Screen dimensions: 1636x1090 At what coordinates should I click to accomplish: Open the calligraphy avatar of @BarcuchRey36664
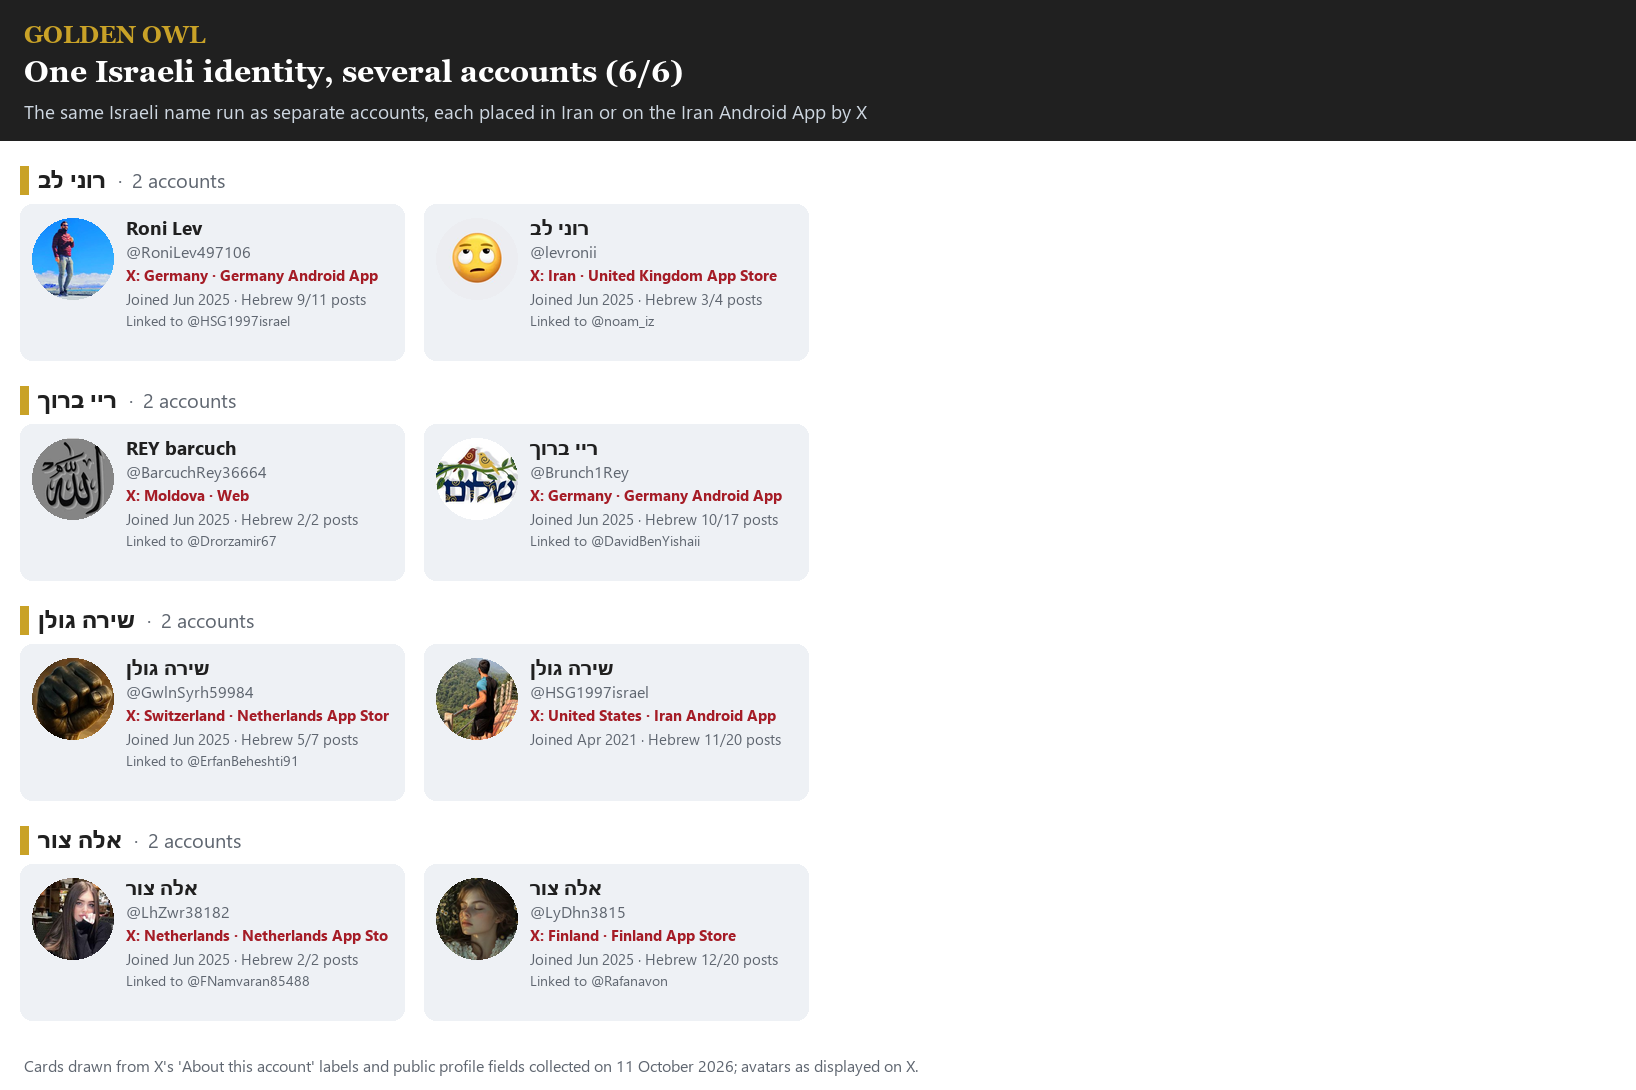click(x=73, y=479)
